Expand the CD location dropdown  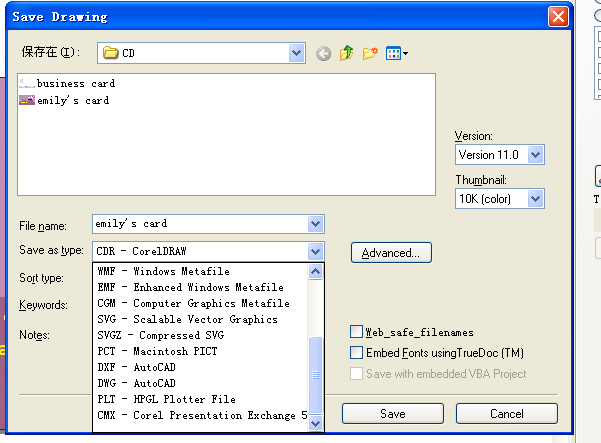[x=296, y=53]
